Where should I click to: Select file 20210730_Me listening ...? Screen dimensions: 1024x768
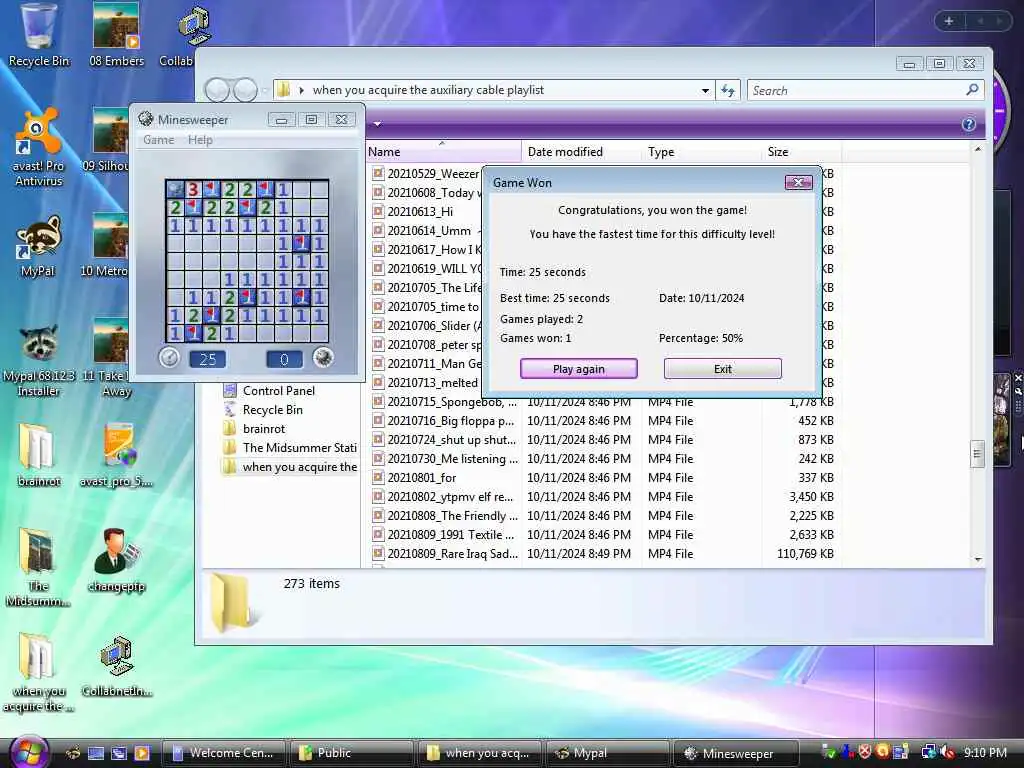click(x=451, y=458)
